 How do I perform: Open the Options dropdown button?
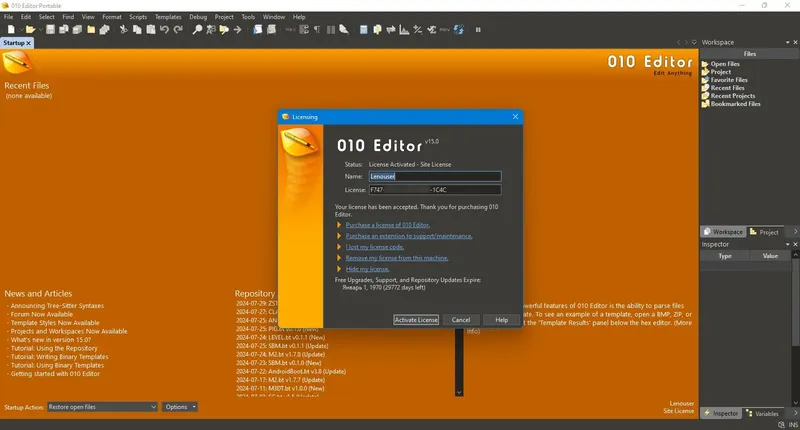[x=180, y=407]
